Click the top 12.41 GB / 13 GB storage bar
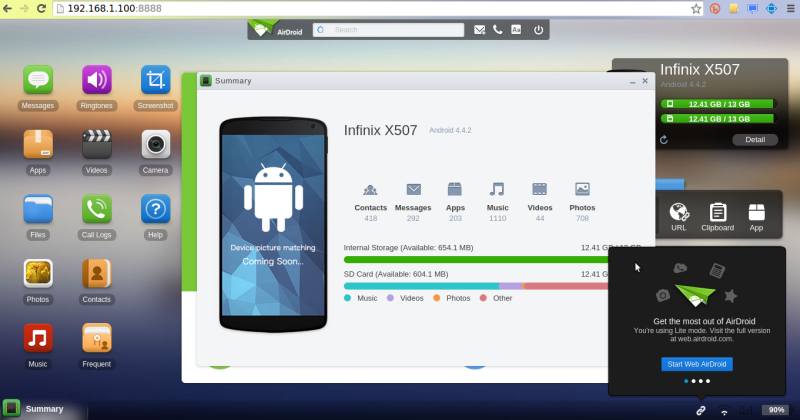Screen dimensions: 800x420 tap(719, 104)
